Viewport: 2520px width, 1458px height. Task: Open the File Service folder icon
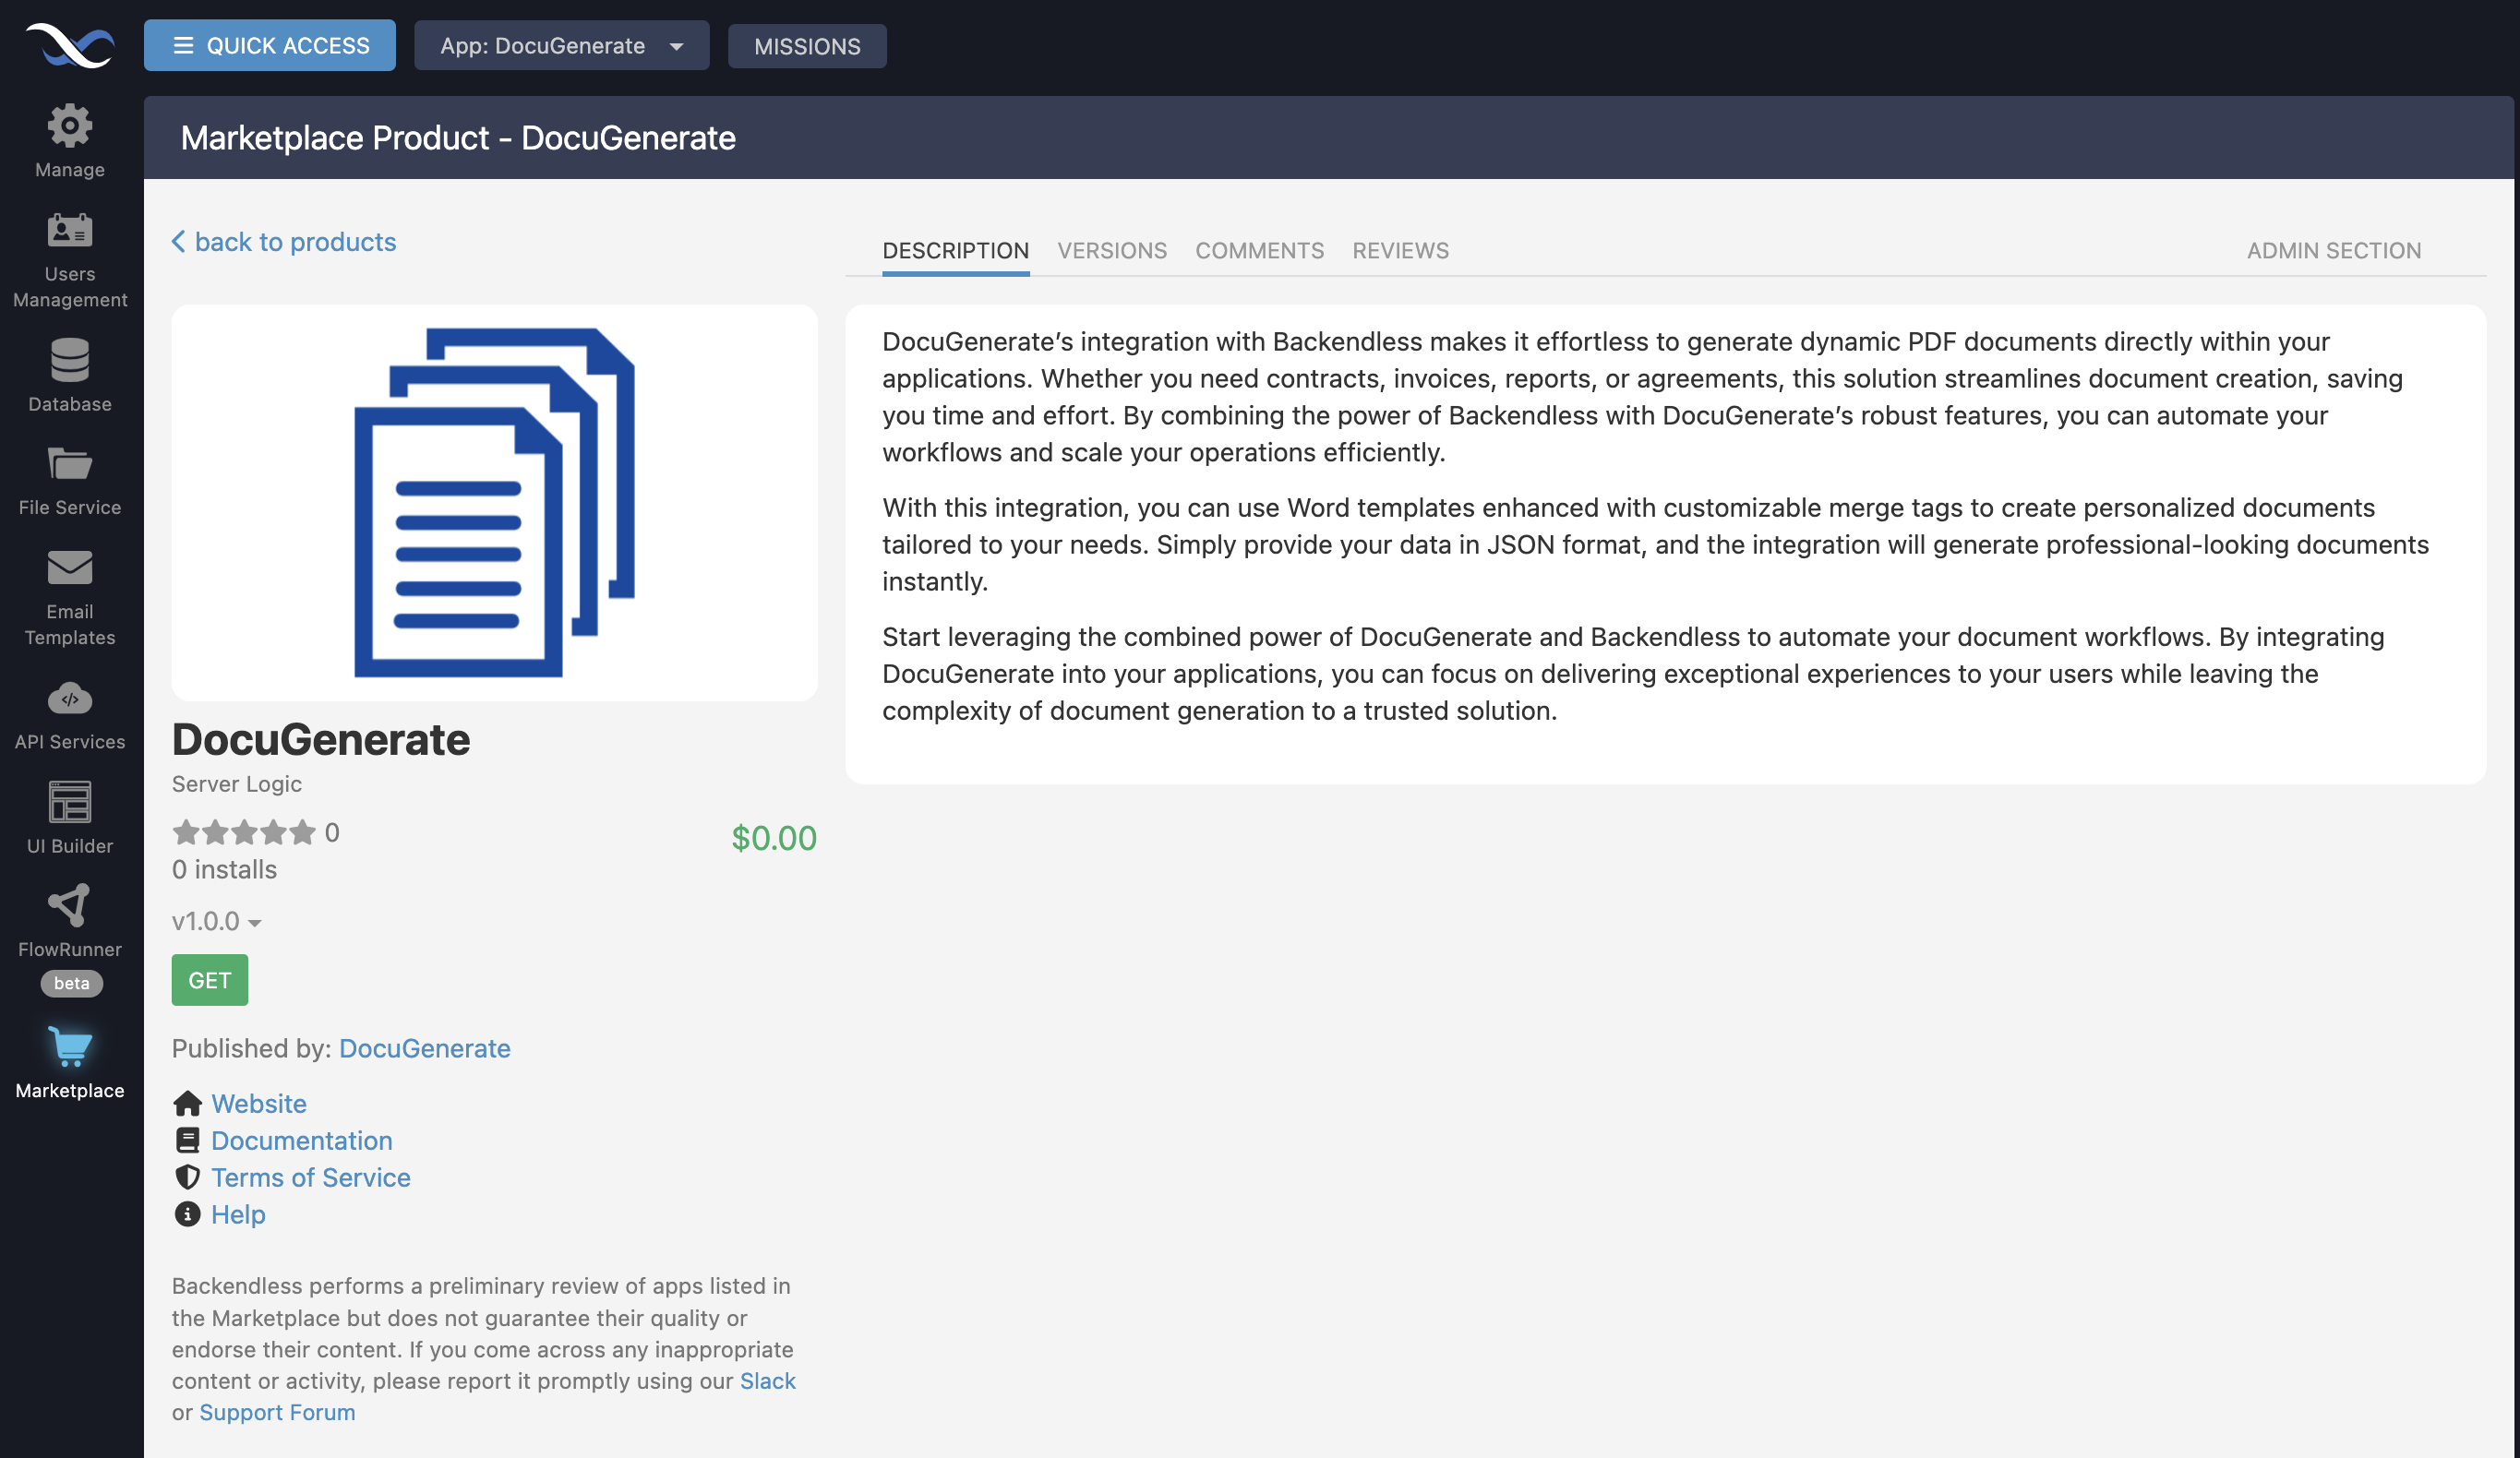(x=70, y=464)
